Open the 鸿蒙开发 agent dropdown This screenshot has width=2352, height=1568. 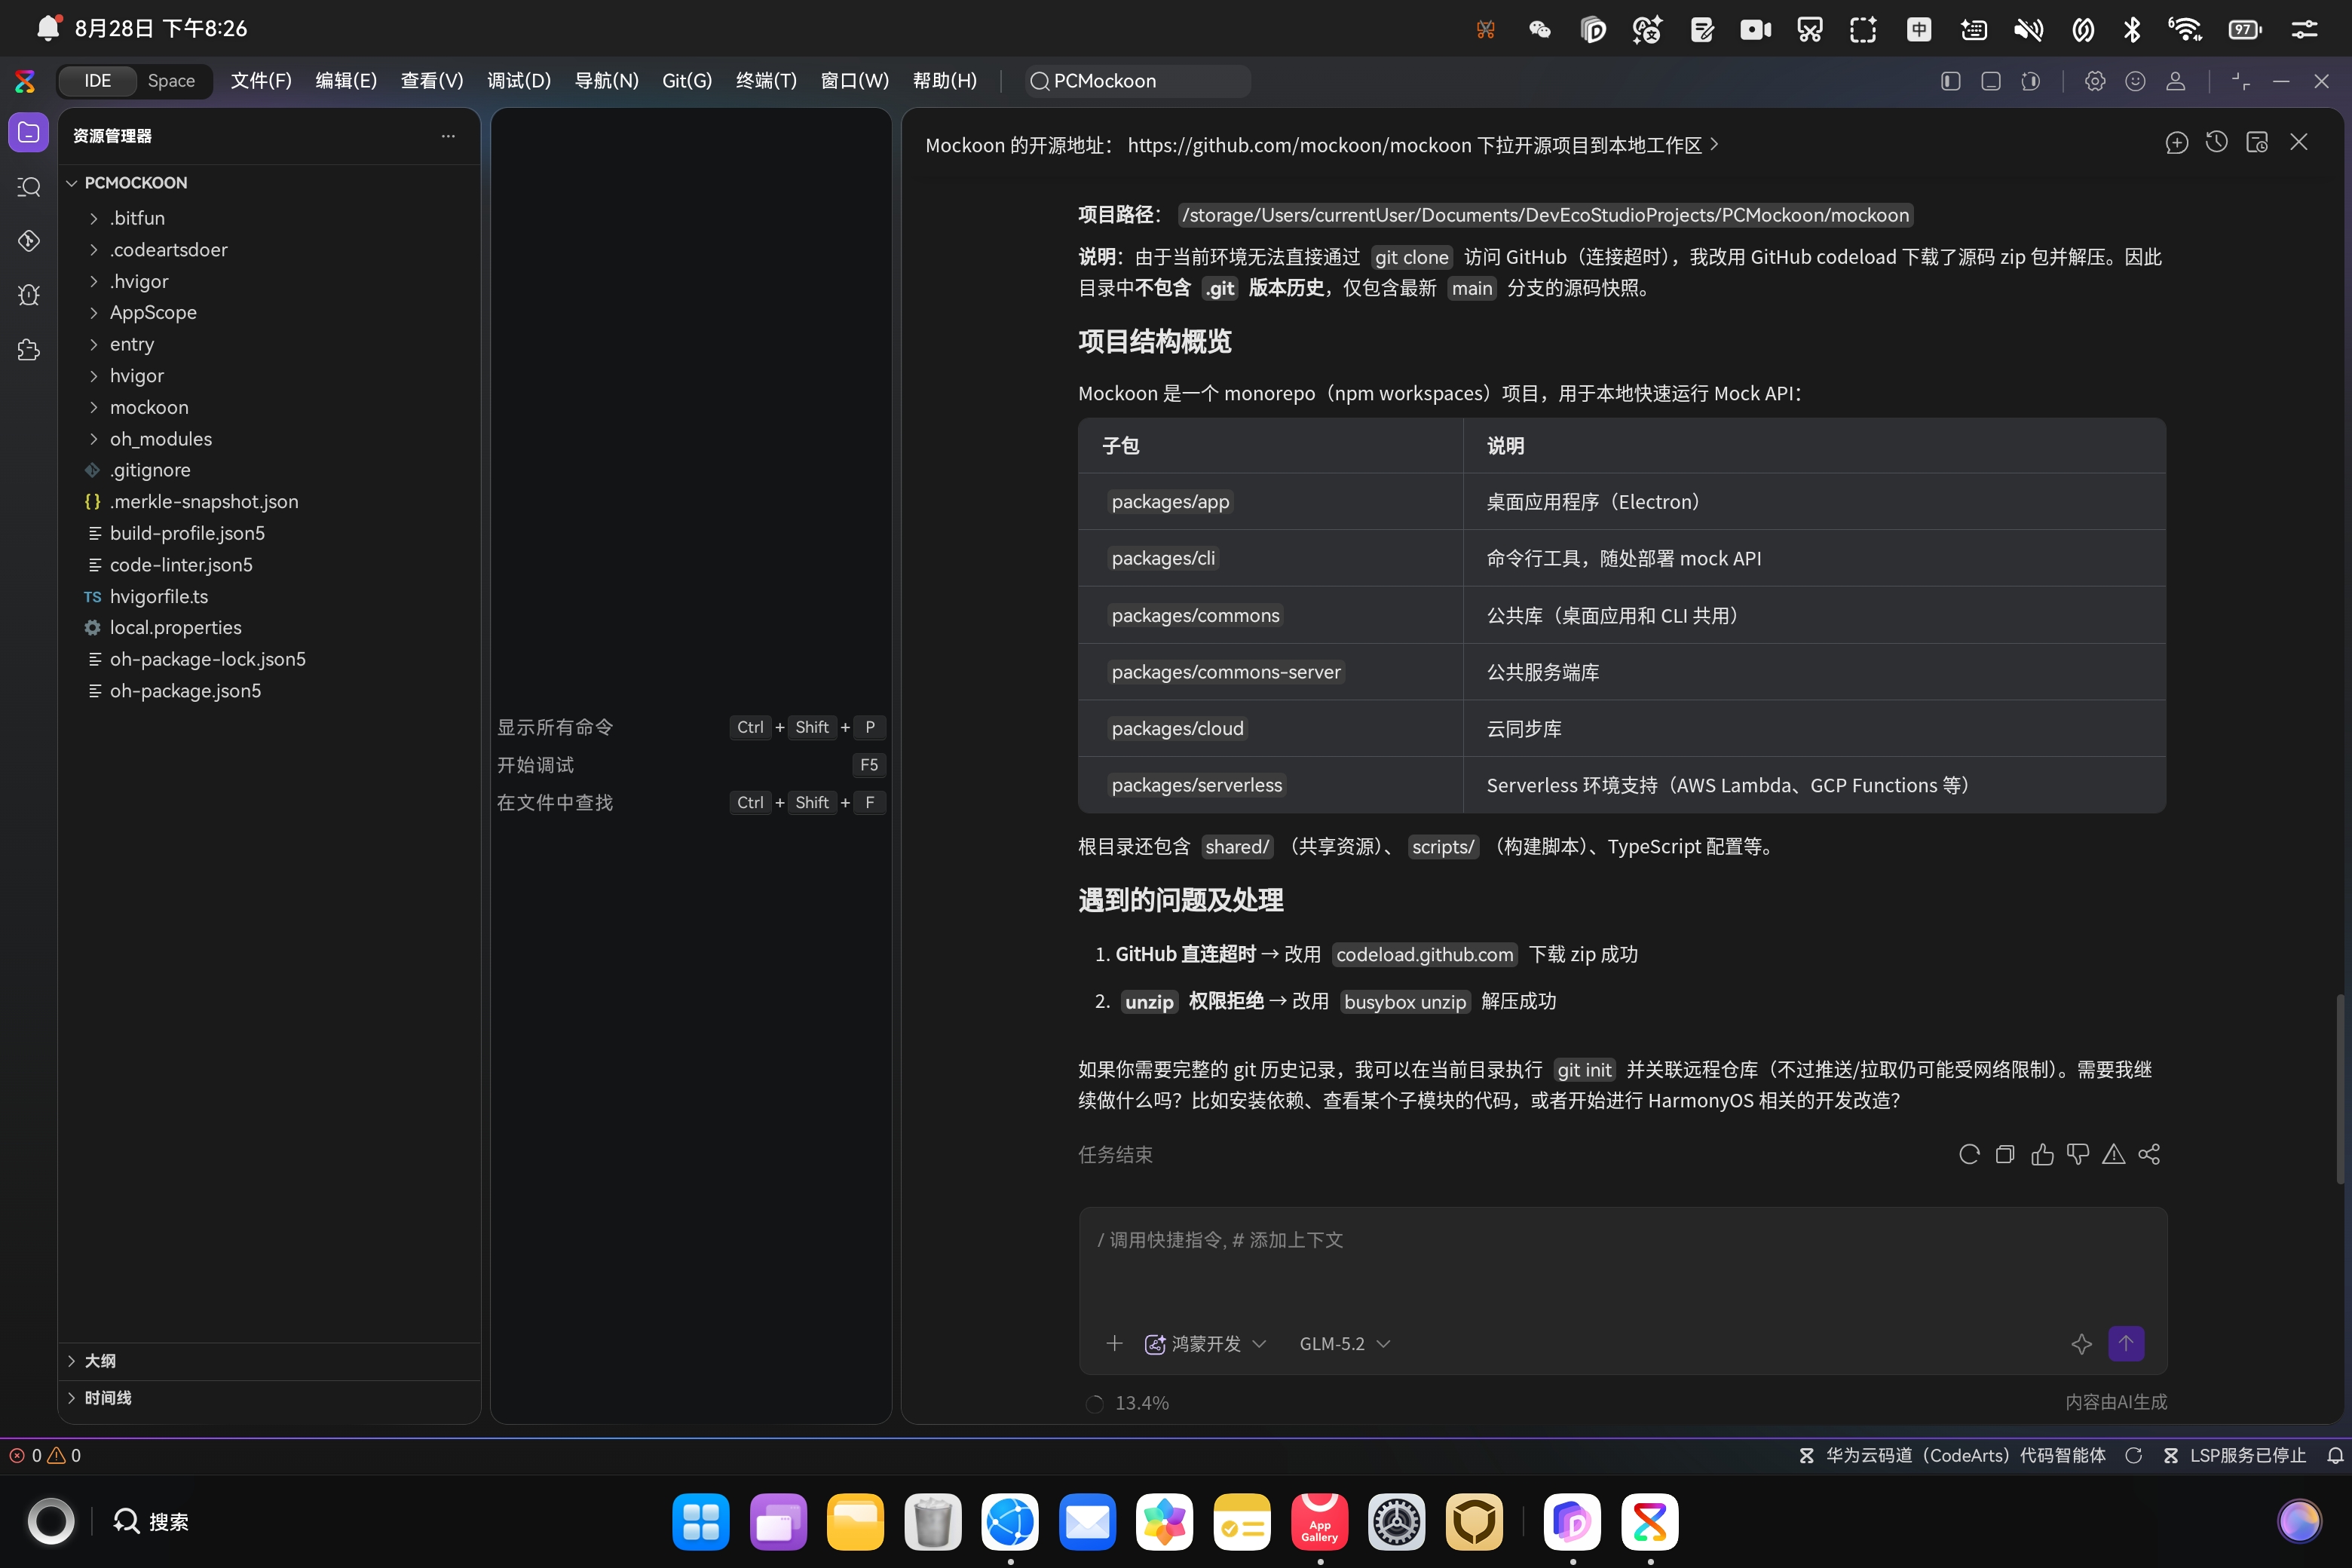[x=1205, y=1343]
